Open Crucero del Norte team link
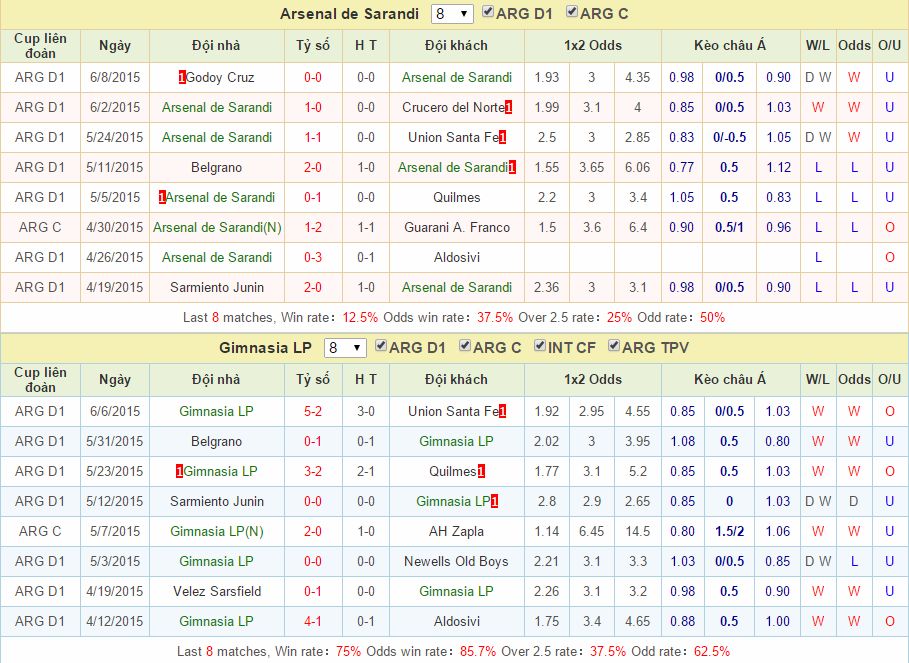 [453, 107]
